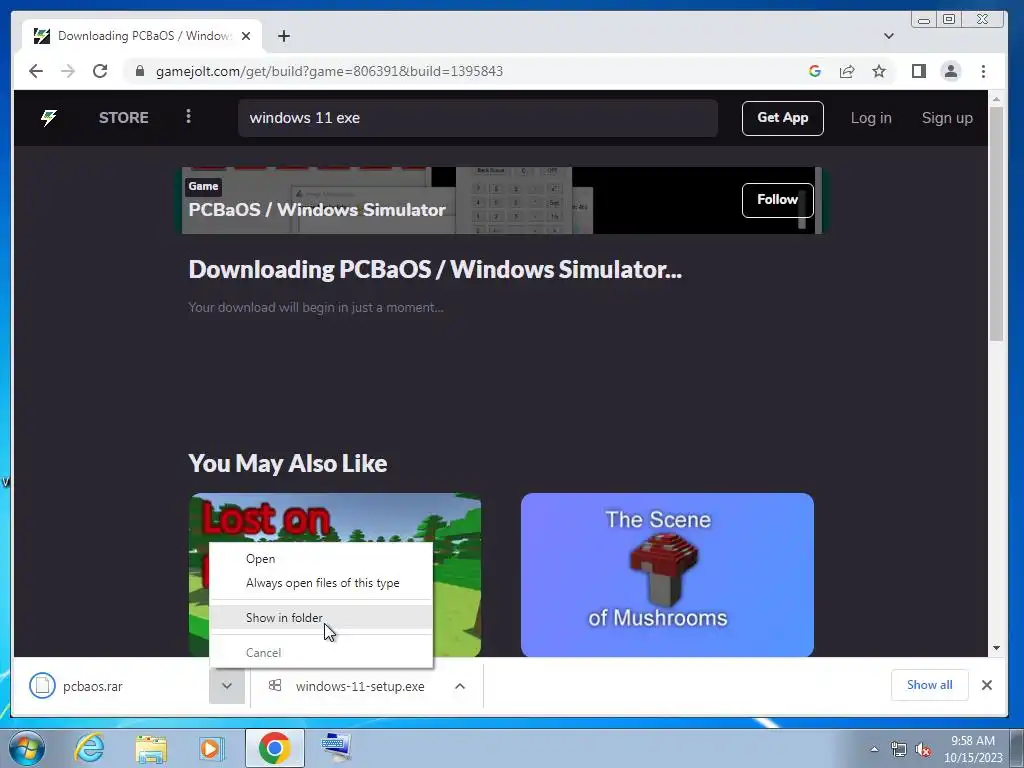Bookmark this tab with star
The image size is (1024, 768).
879,71
